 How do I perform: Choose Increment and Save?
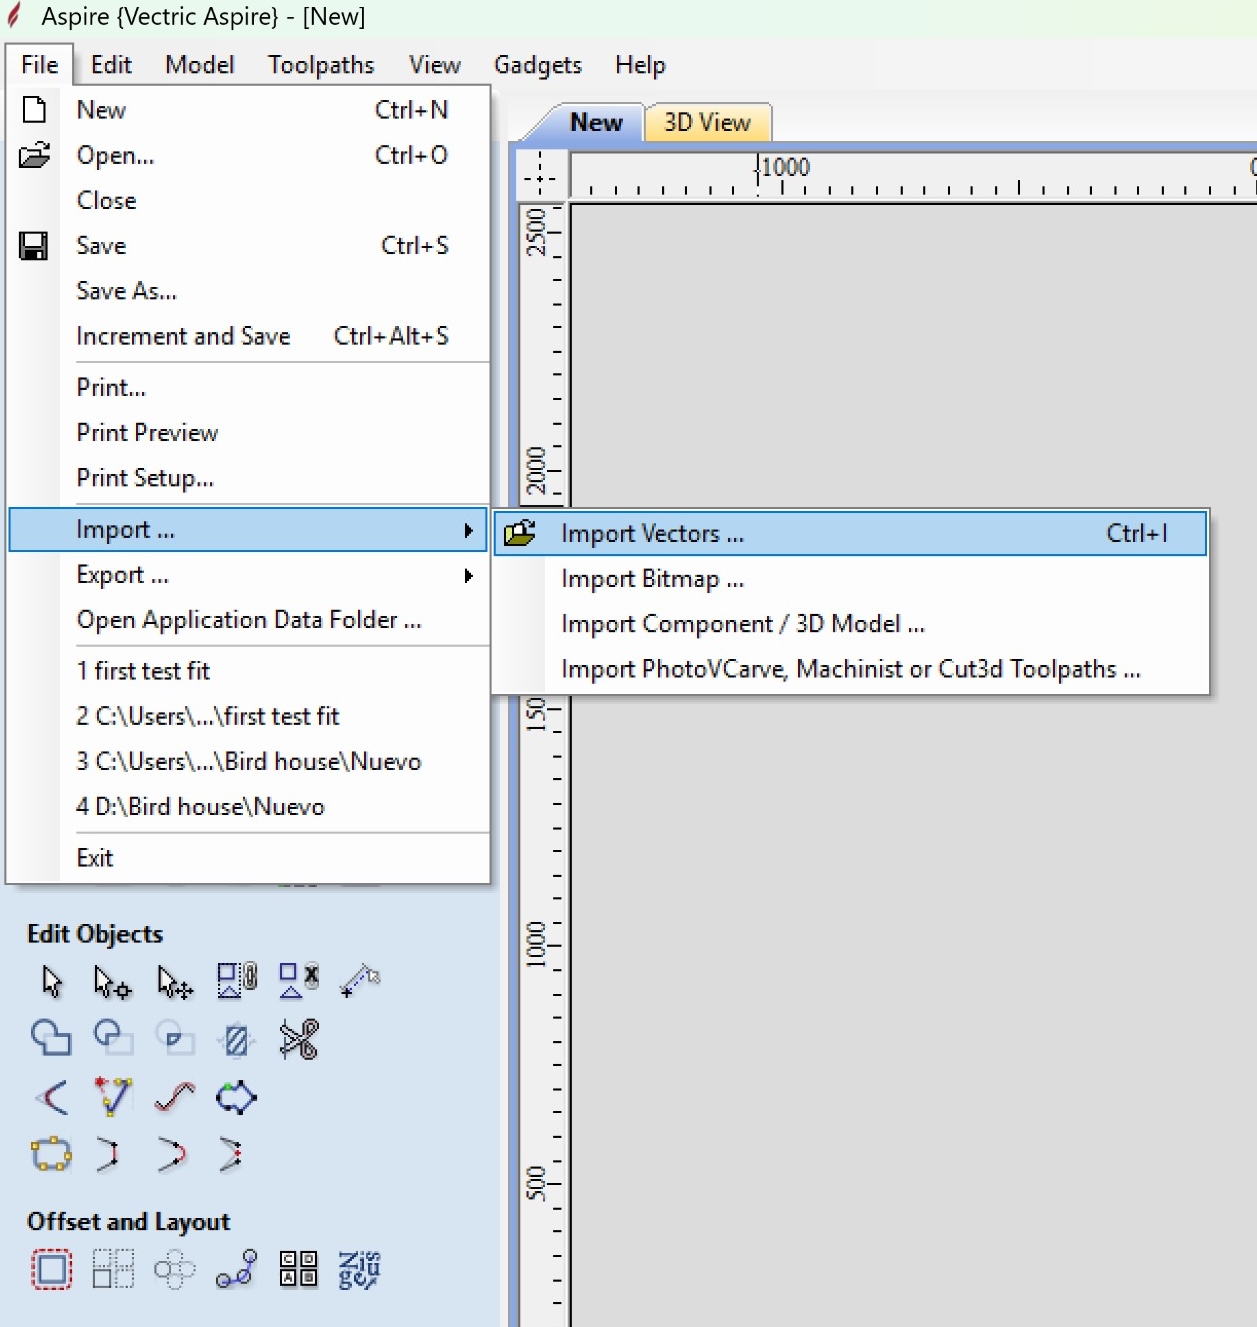coord(248,336)
